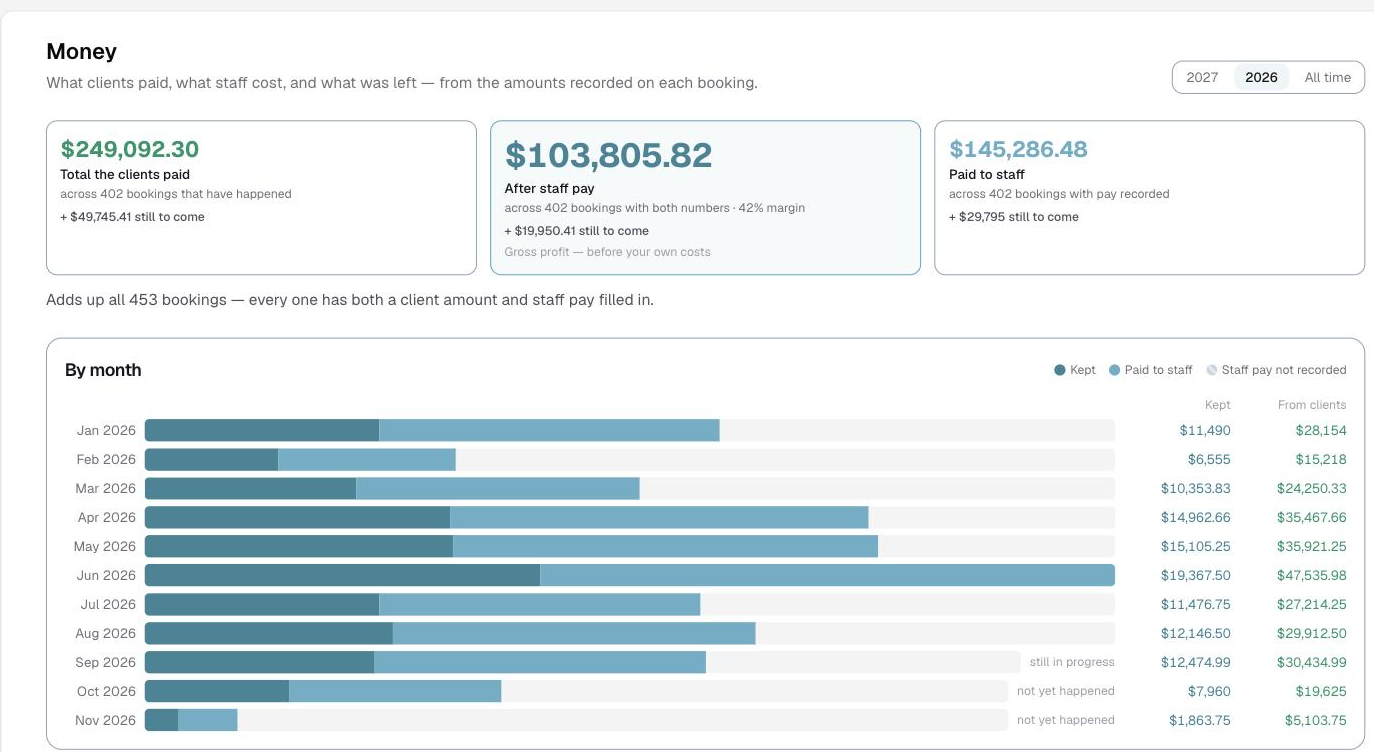This screenshot has height=752, width=1374.
Task: Switch to the 2027 year tab
Action: 1202,77
